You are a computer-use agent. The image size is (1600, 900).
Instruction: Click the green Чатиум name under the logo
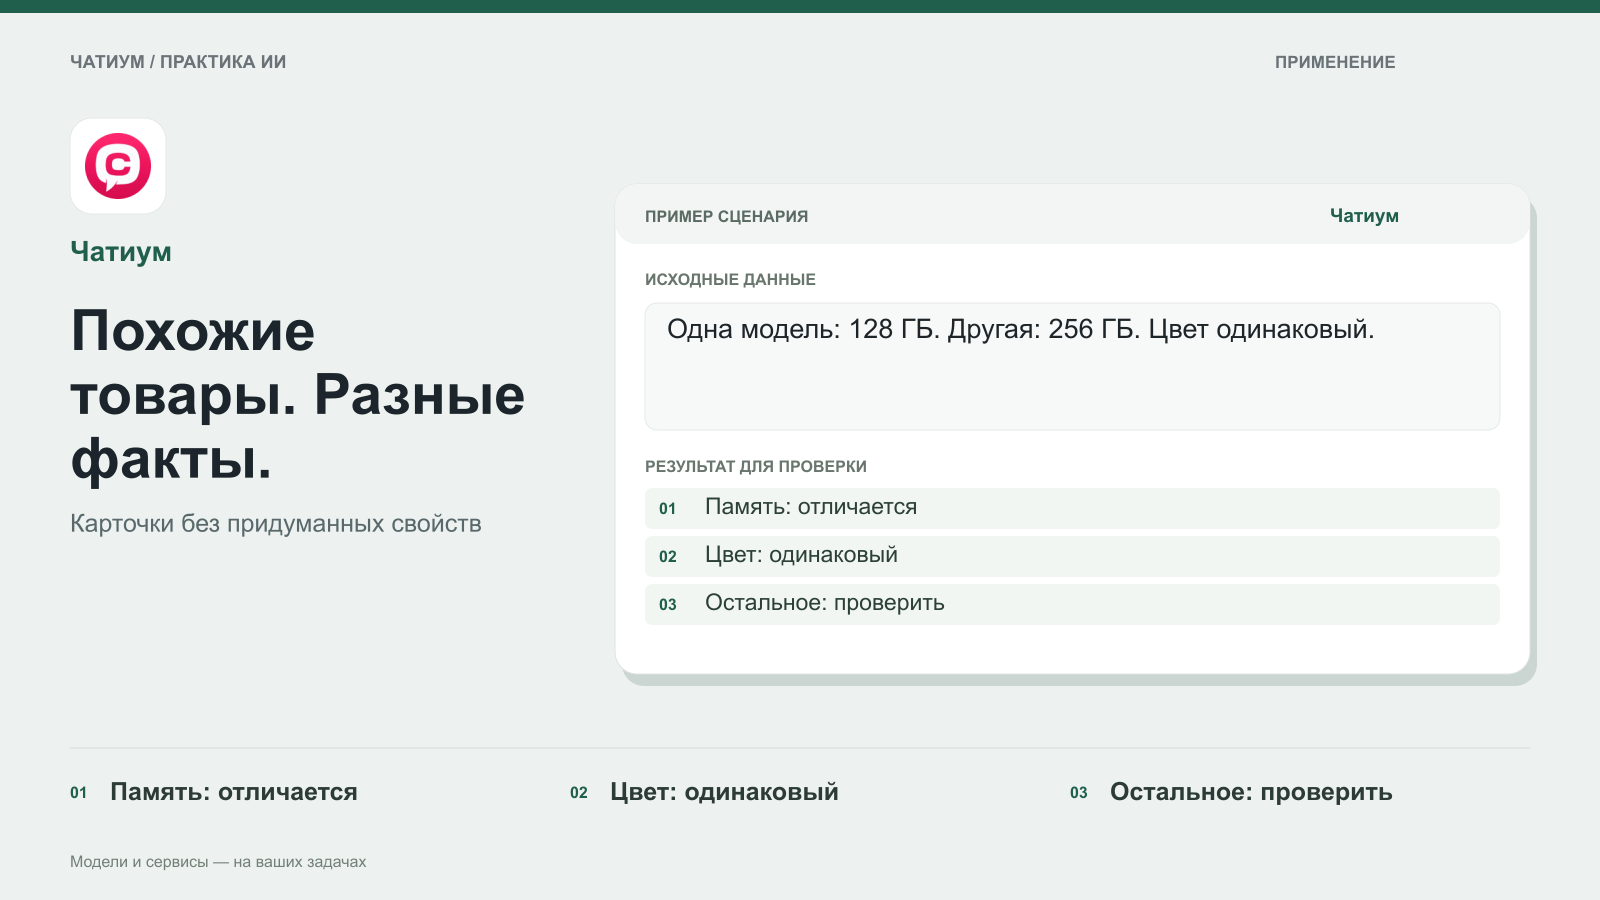click(121, 252)
